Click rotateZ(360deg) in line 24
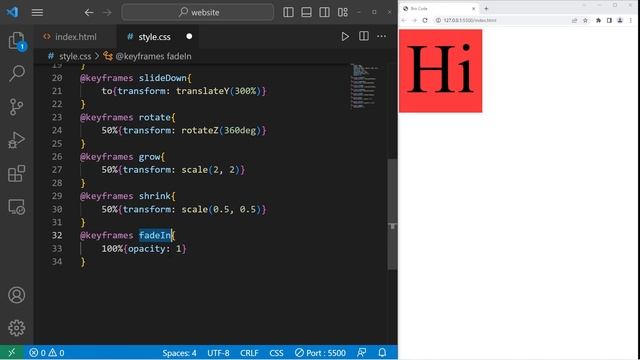This screenshot has width=640, height=360. (221, 131)
